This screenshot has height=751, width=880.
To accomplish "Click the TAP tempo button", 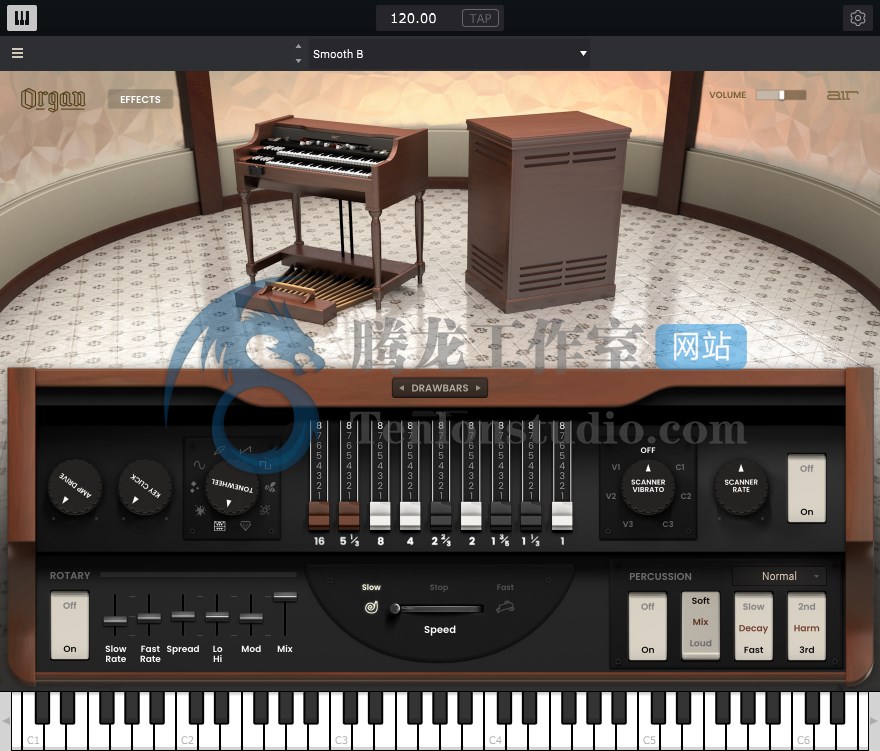I will pos(480,19).
